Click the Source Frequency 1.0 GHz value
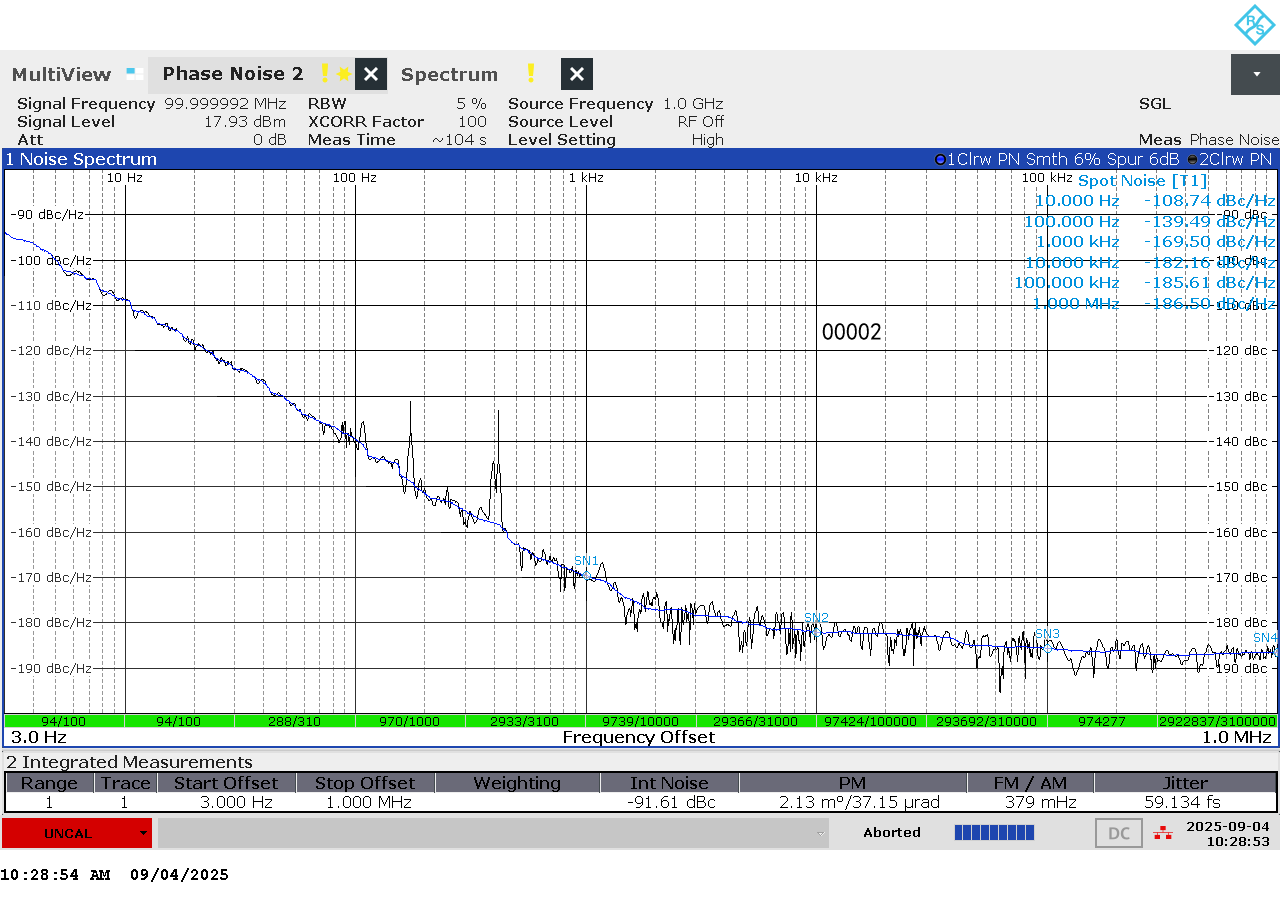 click(693, 104)
